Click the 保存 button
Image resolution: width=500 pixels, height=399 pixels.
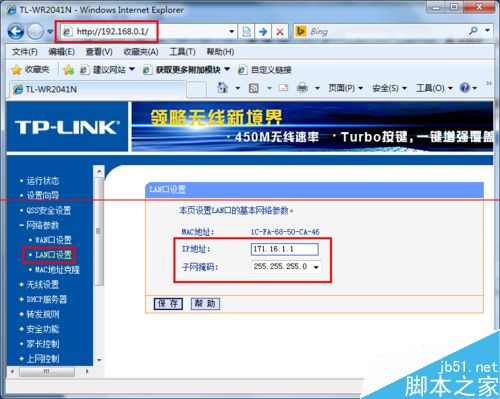(168, 304)
